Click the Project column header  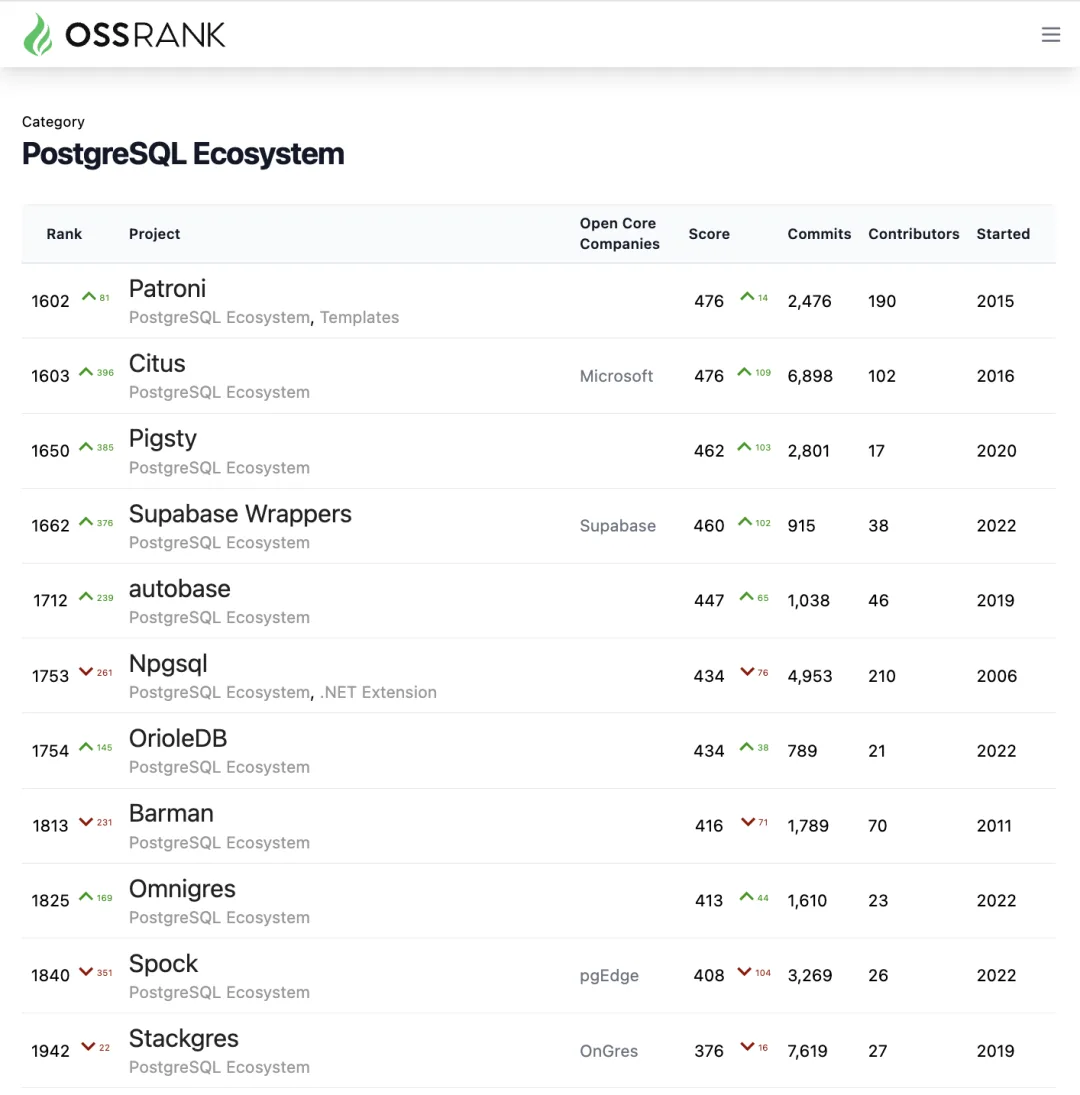pos(154,234)
